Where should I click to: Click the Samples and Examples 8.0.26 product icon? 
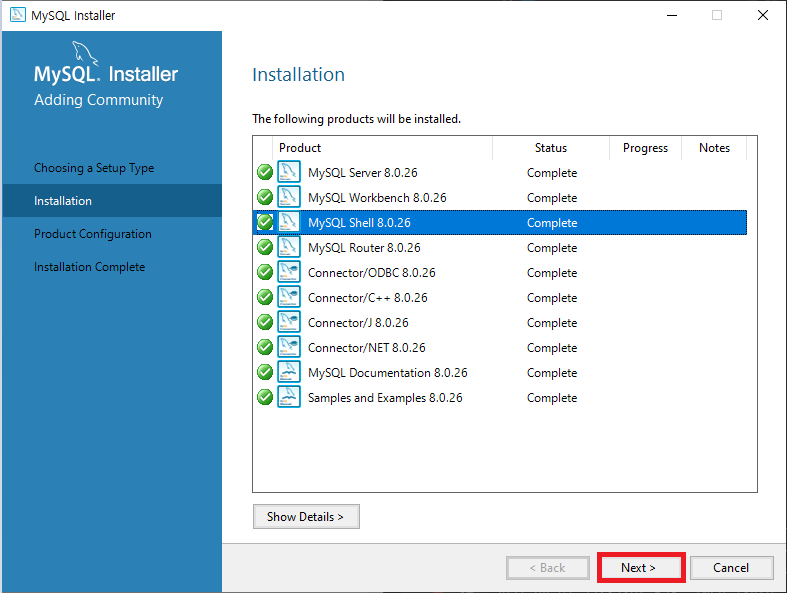(289, 397)
